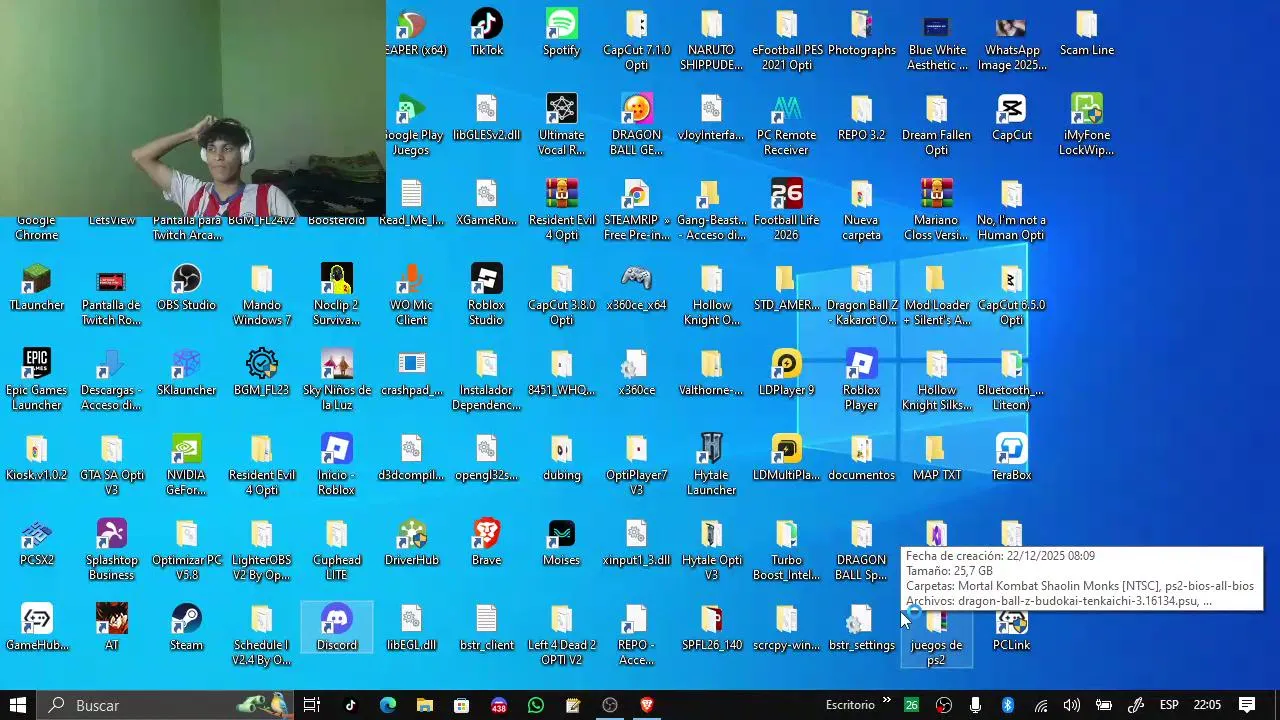
Task: Launch Football Life 2026 icon
Action: coord(786,210)
